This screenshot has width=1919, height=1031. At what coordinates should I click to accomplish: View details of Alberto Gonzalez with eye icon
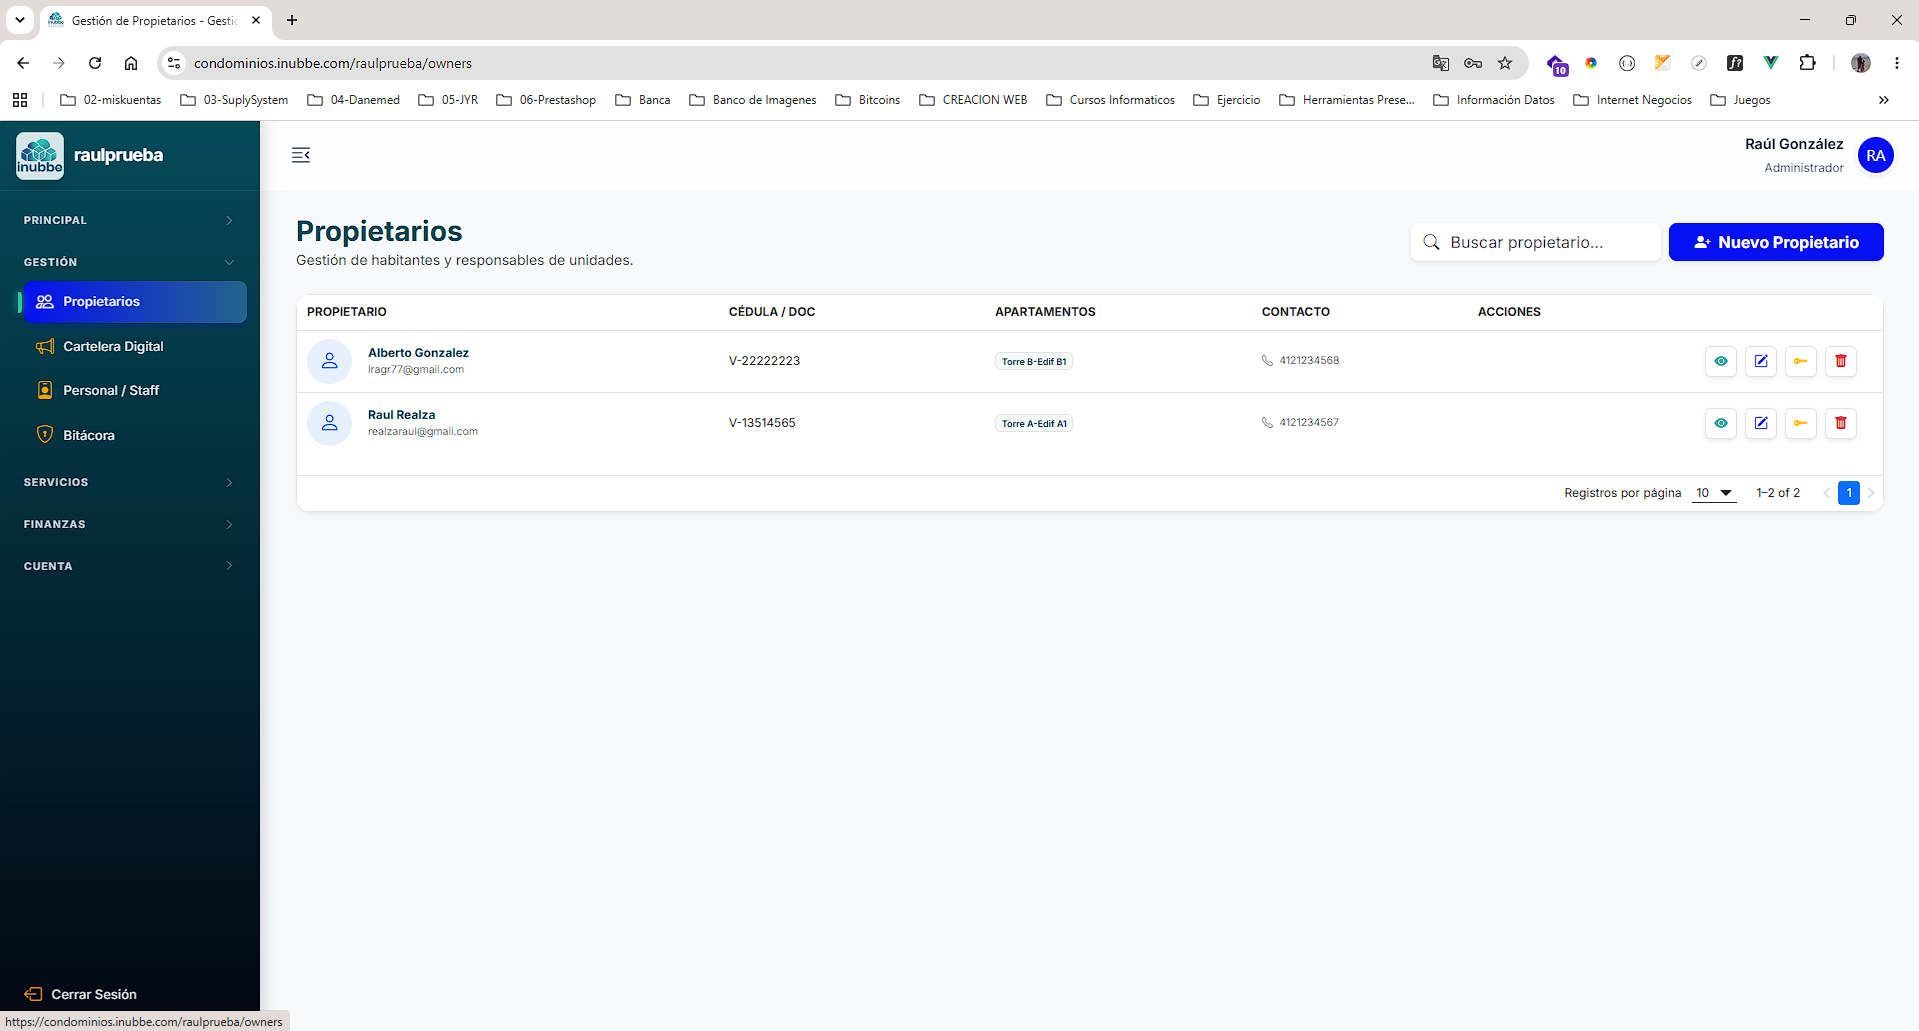pos(1720,361)
